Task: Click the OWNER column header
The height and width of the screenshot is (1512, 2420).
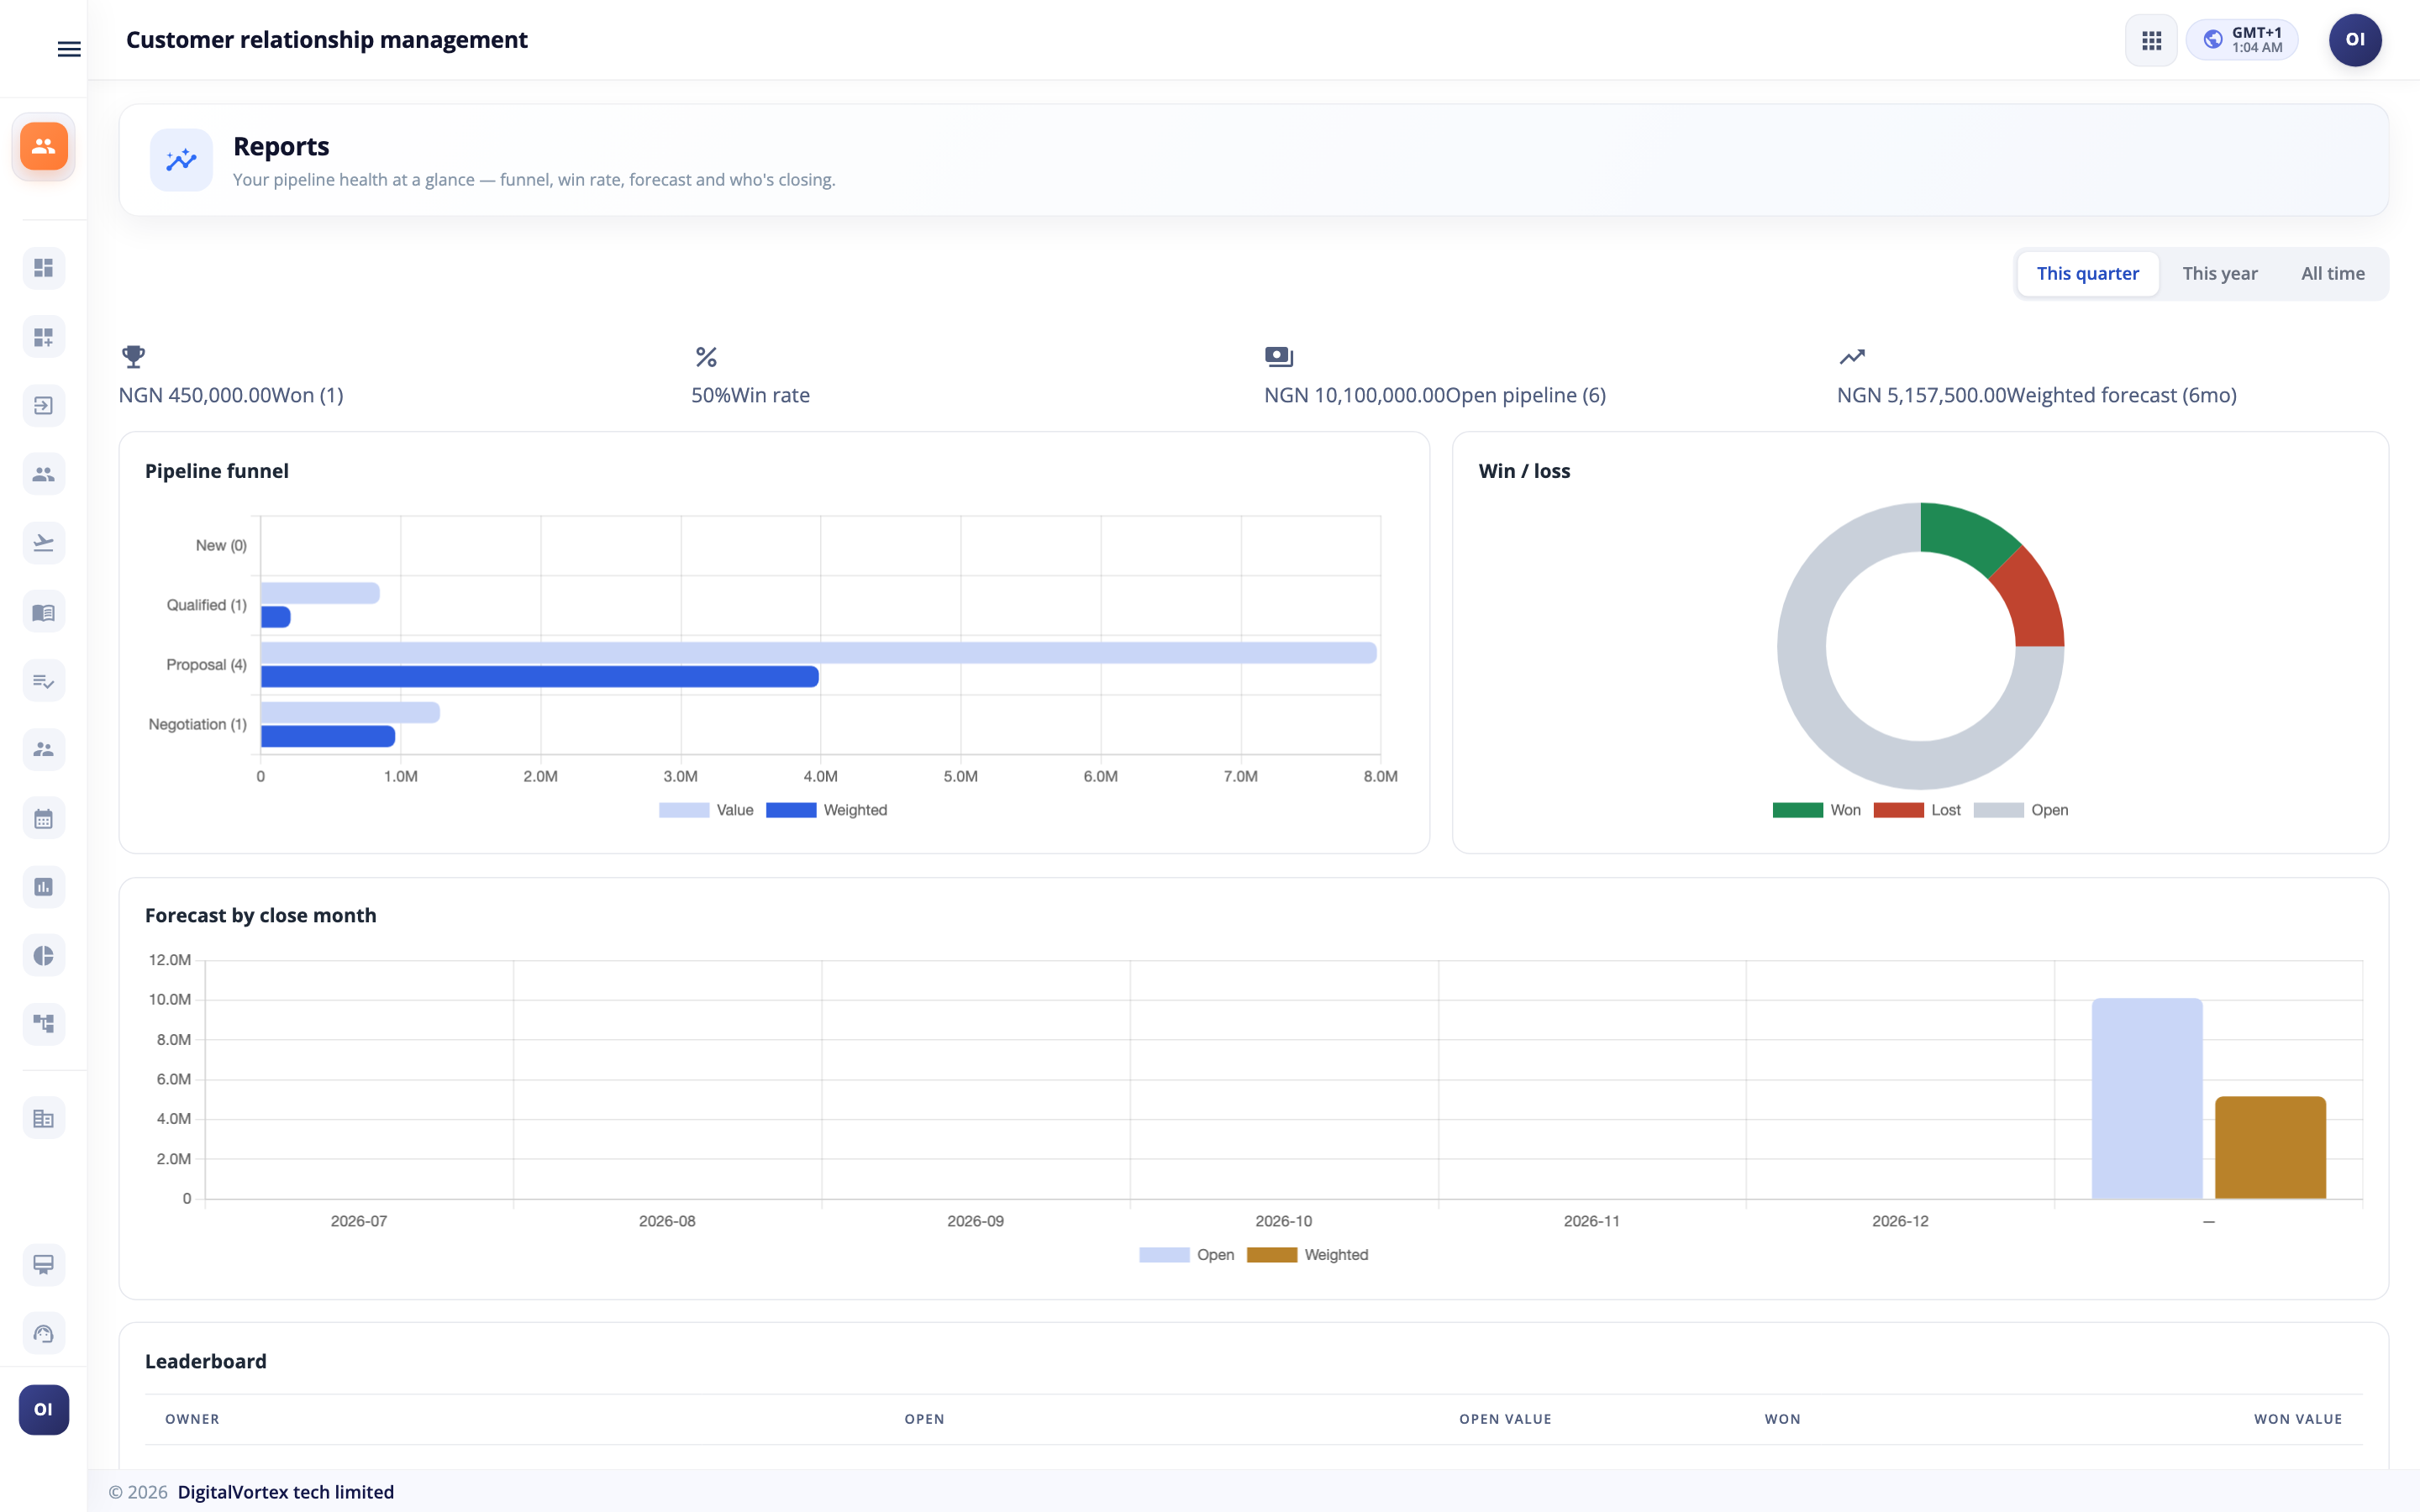Action: click(192, 1419)
